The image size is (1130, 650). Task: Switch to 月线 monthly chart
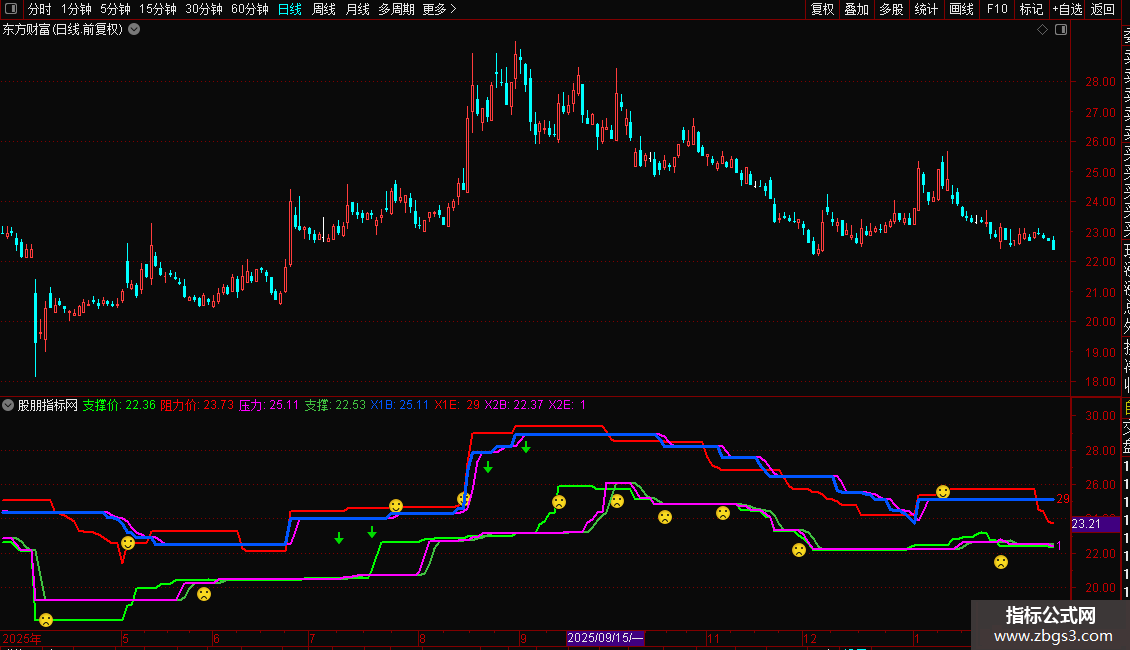[x=357, y=9]
